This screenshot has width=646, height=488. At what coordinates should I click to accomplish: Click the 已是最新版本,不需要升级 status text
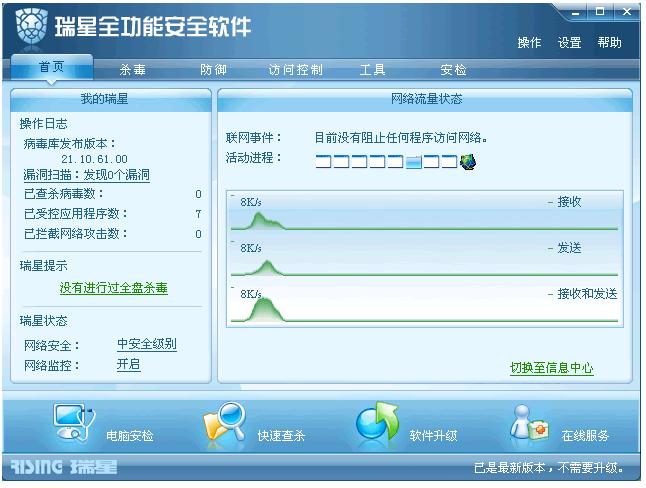tap(549, 468)
